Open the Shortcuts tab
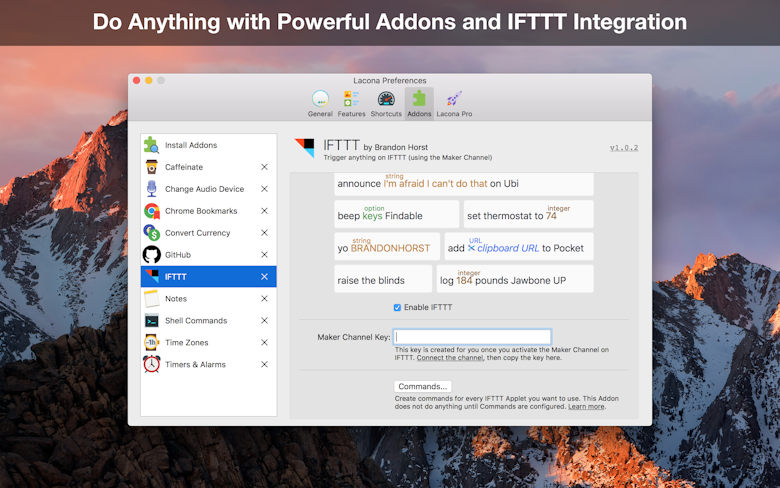The image size is (780, 488). tap(386, 103)
